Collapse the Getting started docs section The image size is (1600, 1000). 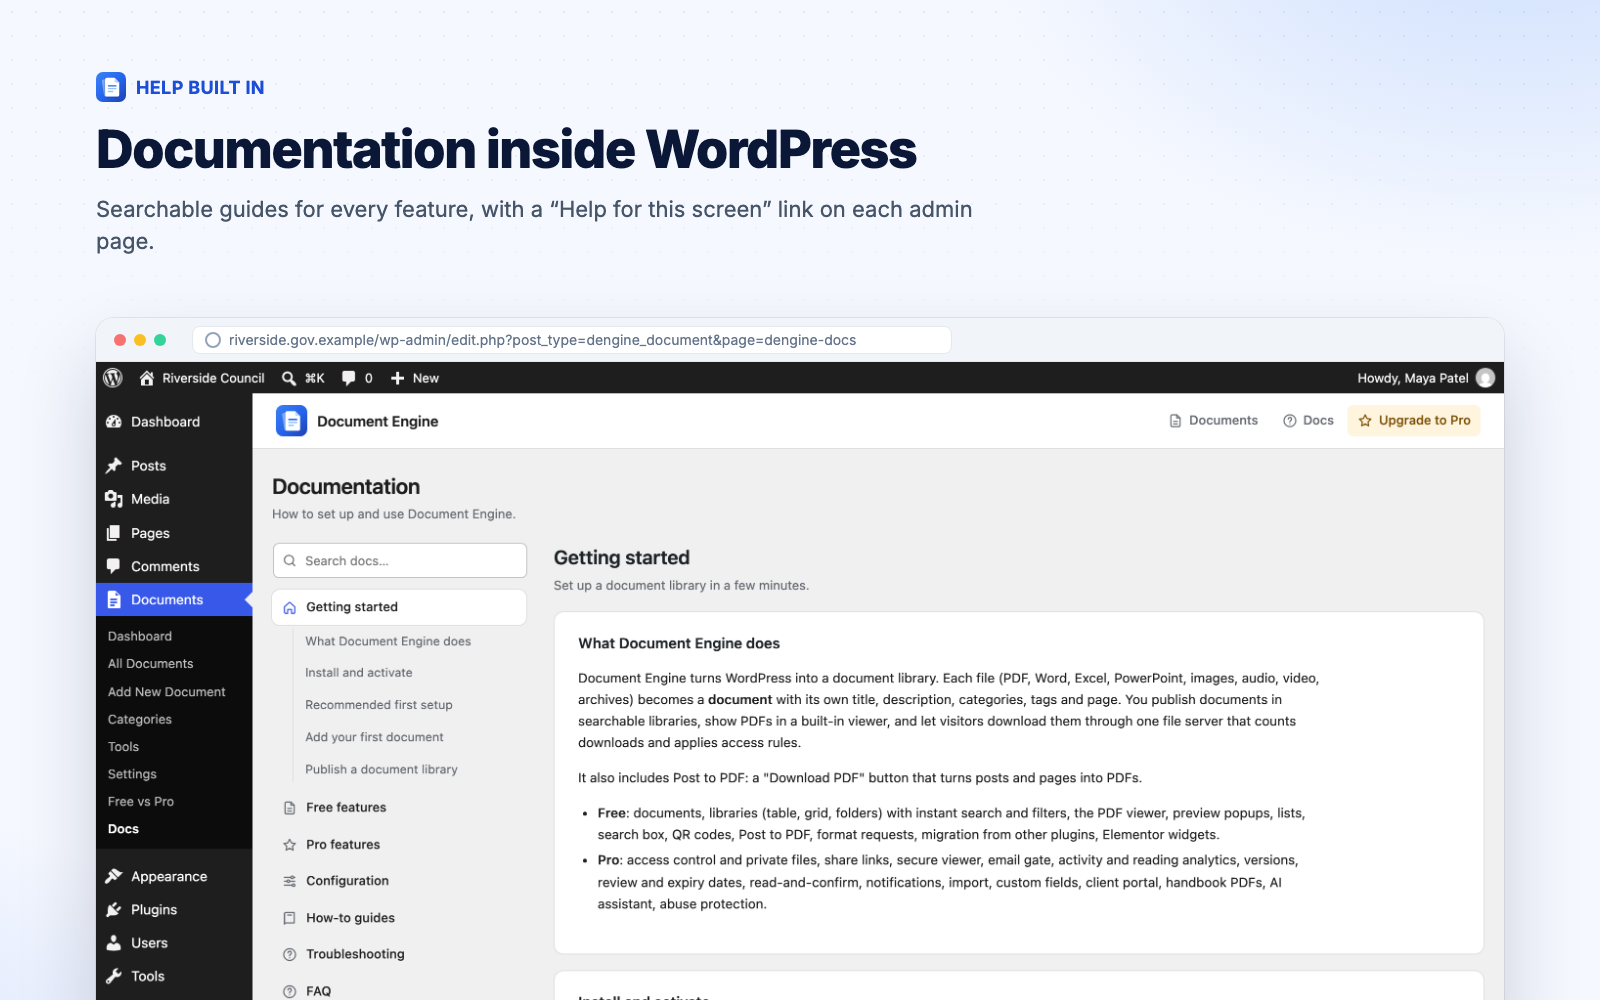(400, 607)
